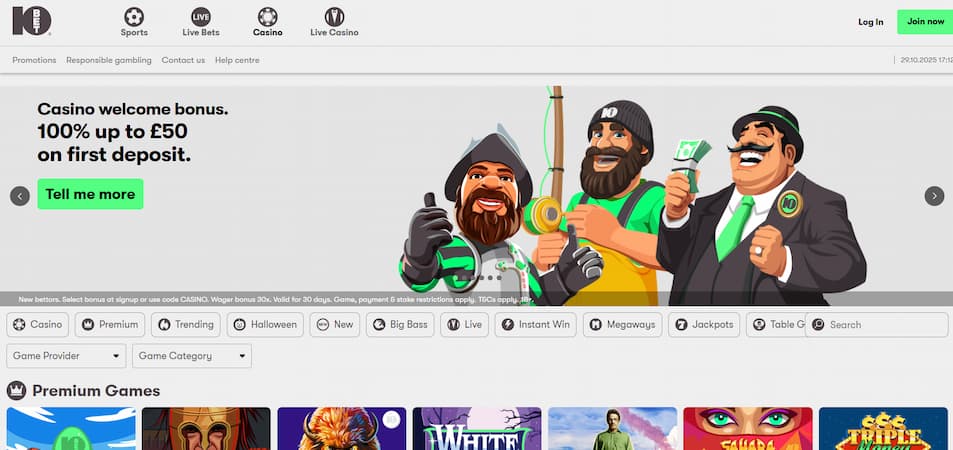Select the Casino chip icon in header
This screenshot has height=450, width=953.
[x=267, y=17]
